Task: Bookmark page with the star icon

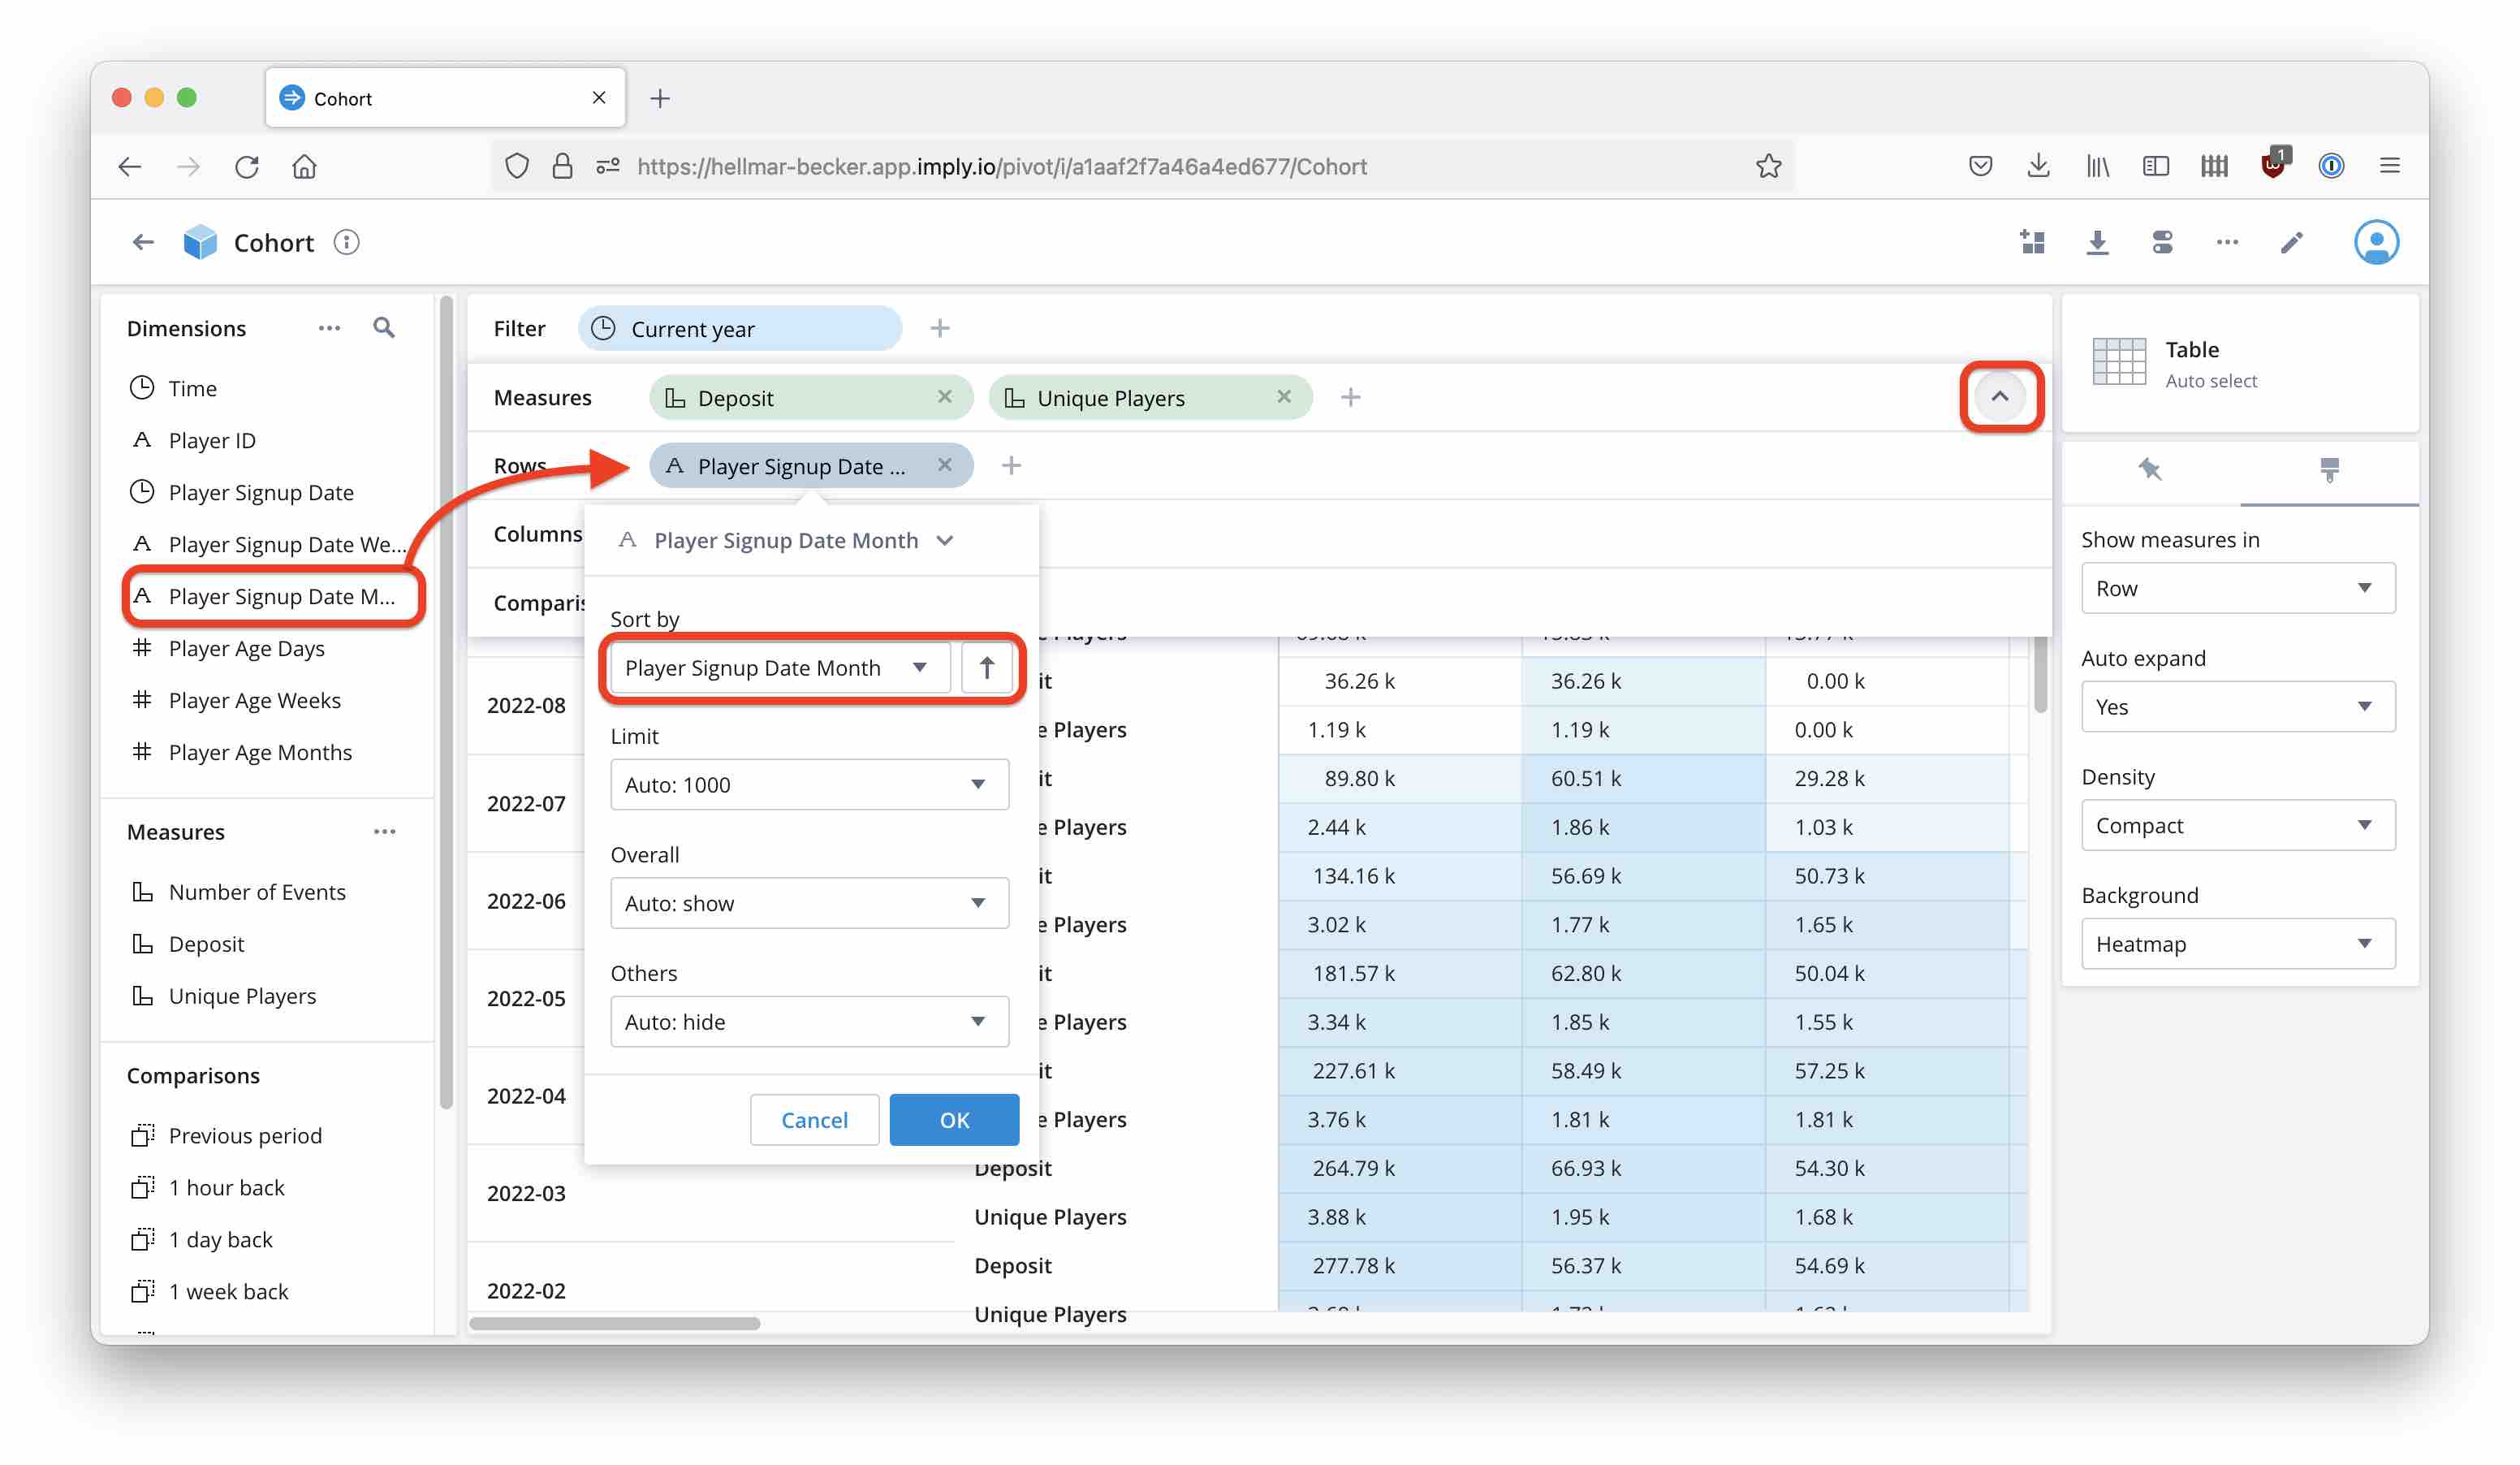Action: 1768,166
